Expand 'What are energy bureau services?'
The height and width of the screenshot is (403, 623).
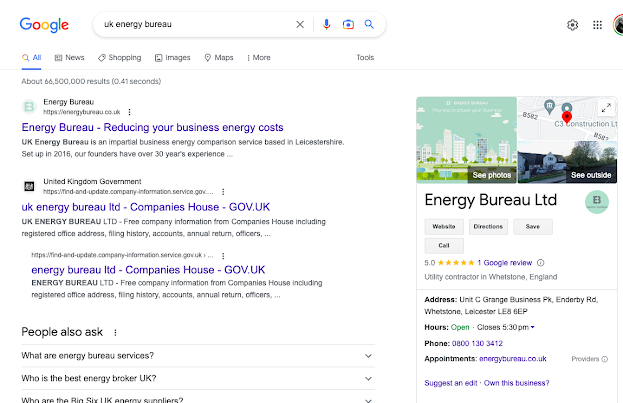pyautogui.click(x=198, y=356)
